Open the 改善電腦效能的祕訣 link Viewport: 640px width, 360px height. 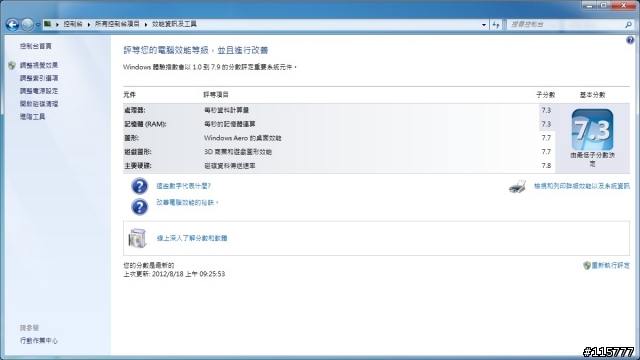(187, 202)
